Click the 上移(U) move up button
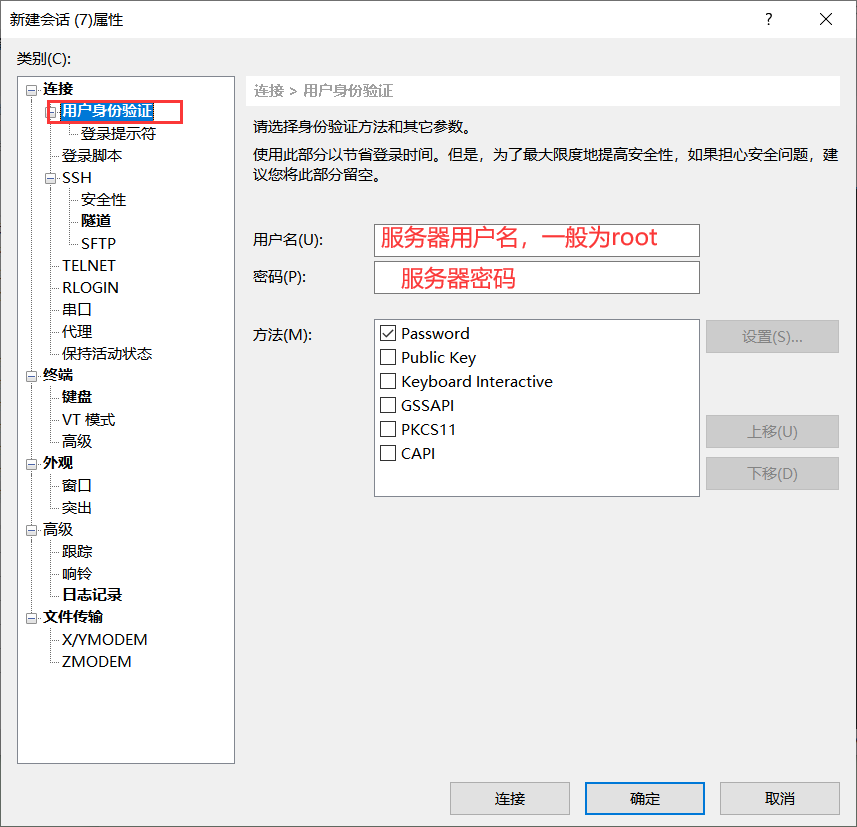The width and height of the screenshot is (857, 827). pos(772,432)
